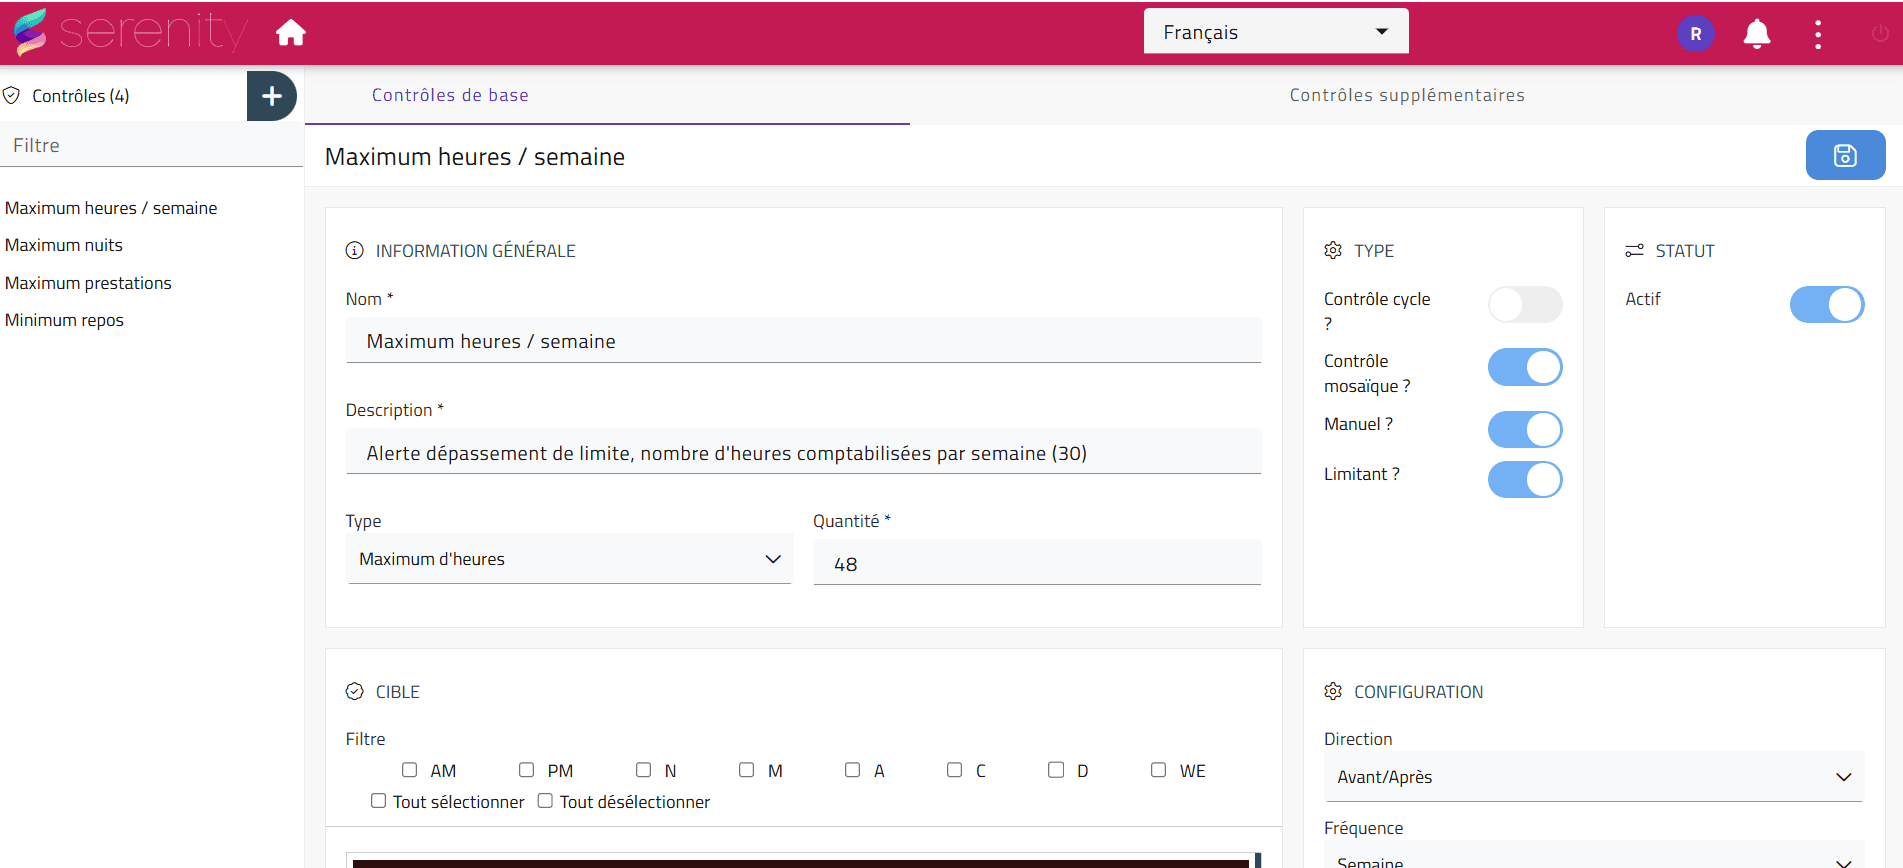Click the home icon in header
The width and height of the screenshot is (1903, 868).
tap(291, 33)
